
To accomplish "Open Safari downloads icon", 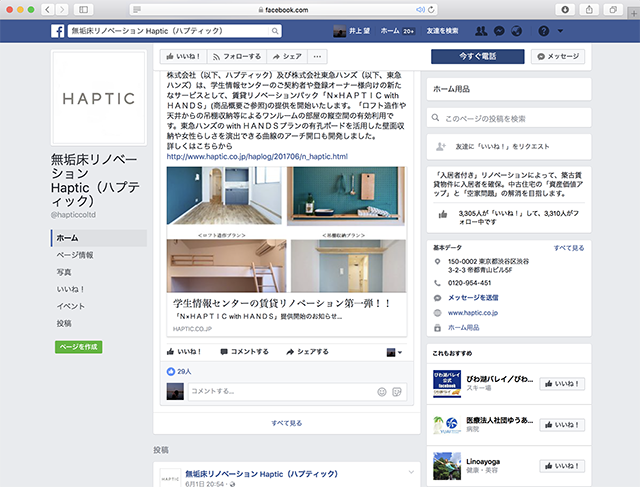I will (x=565, y=9).
